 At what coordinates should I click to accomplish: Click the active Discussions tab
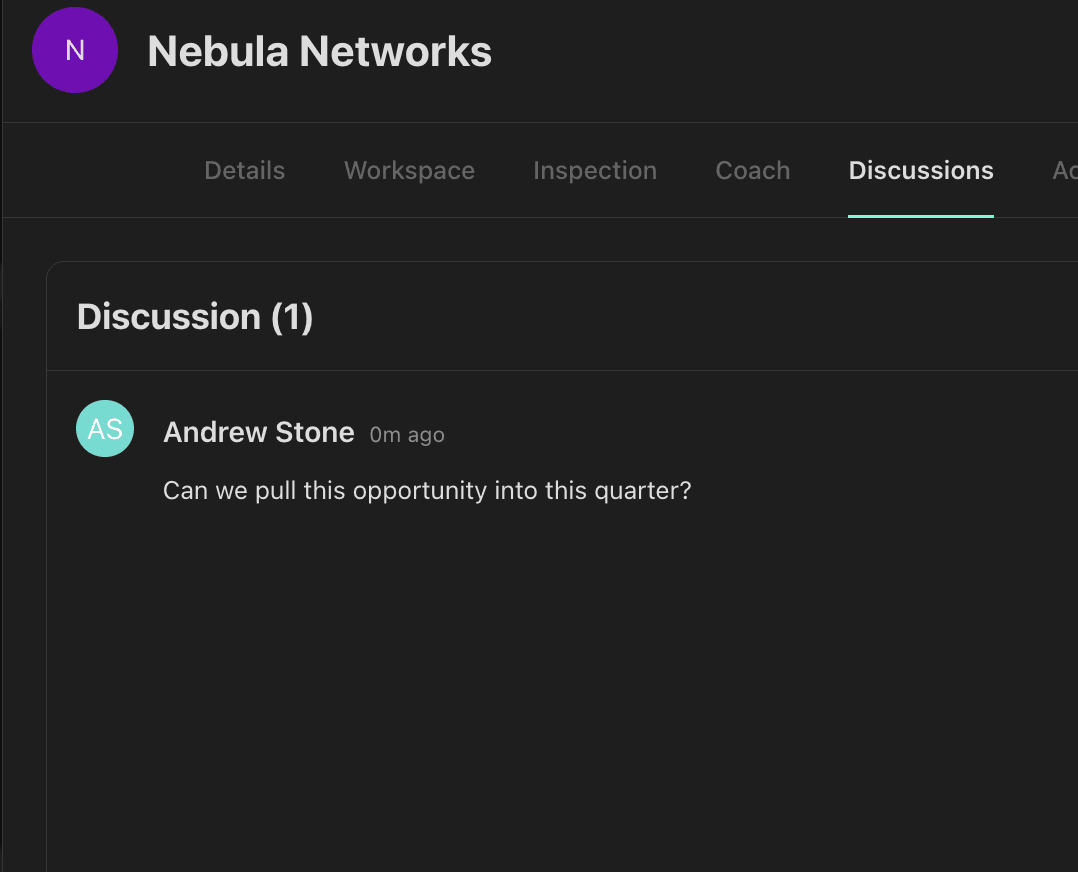[x=921, y=171]
